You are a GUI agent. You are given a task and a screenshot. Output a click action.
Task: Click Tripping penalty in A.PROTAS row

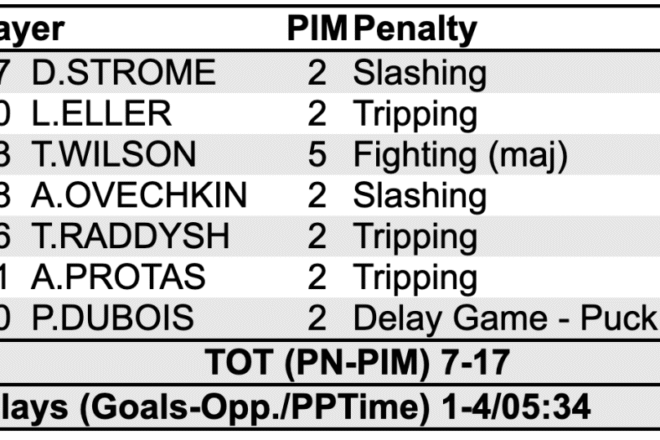(x=415, y=279)
